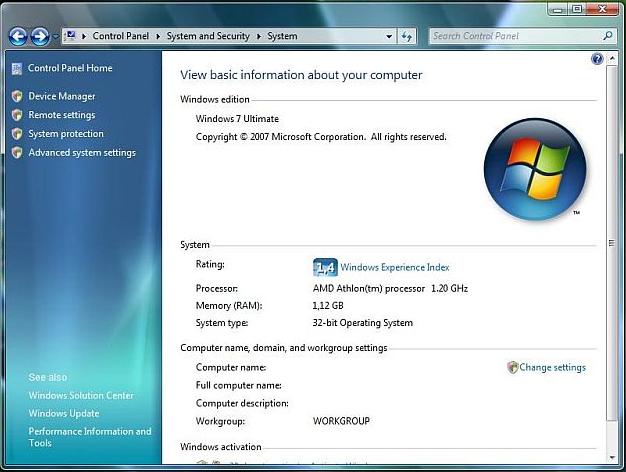626x472 pixels.
Task: Click the scrollbar down arrow
Action: point(612,458)
